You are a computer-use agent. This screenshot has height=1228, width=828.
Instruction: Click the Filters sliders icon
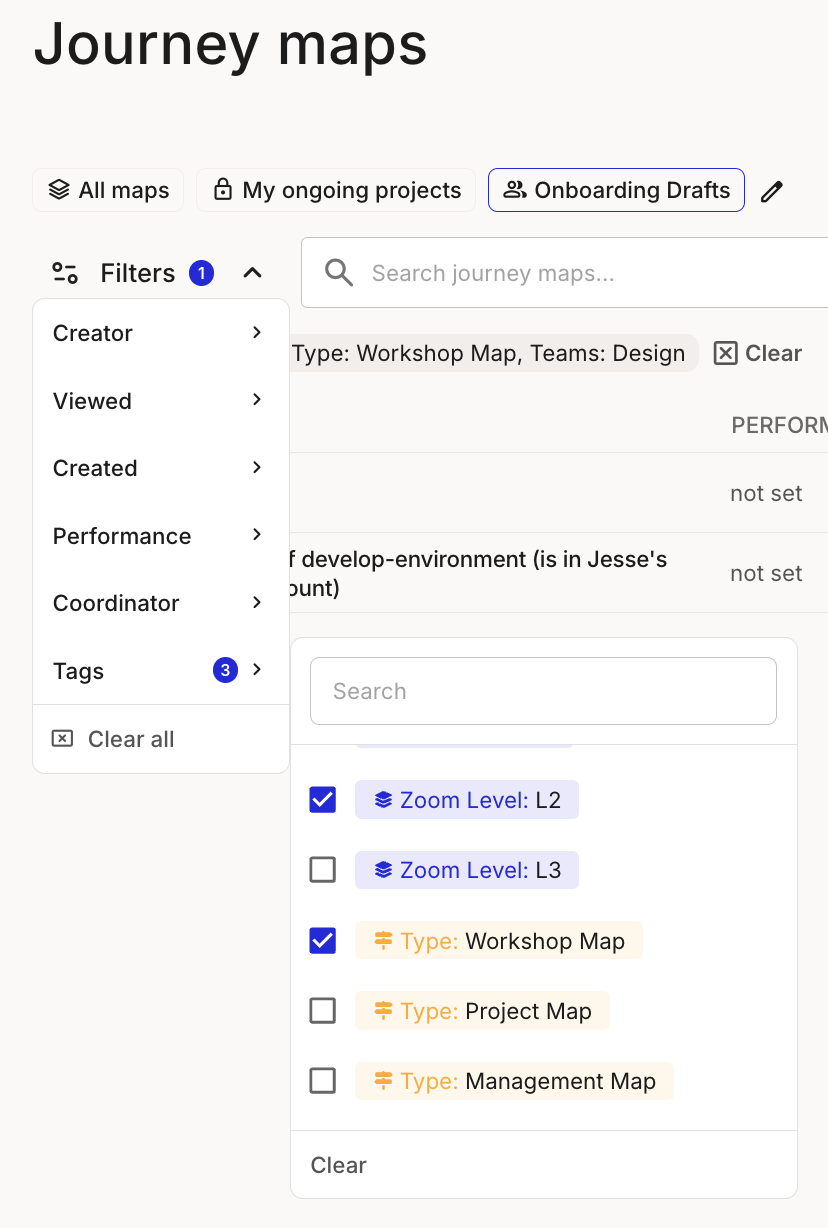pyautogui.click(x=65, y=273)
